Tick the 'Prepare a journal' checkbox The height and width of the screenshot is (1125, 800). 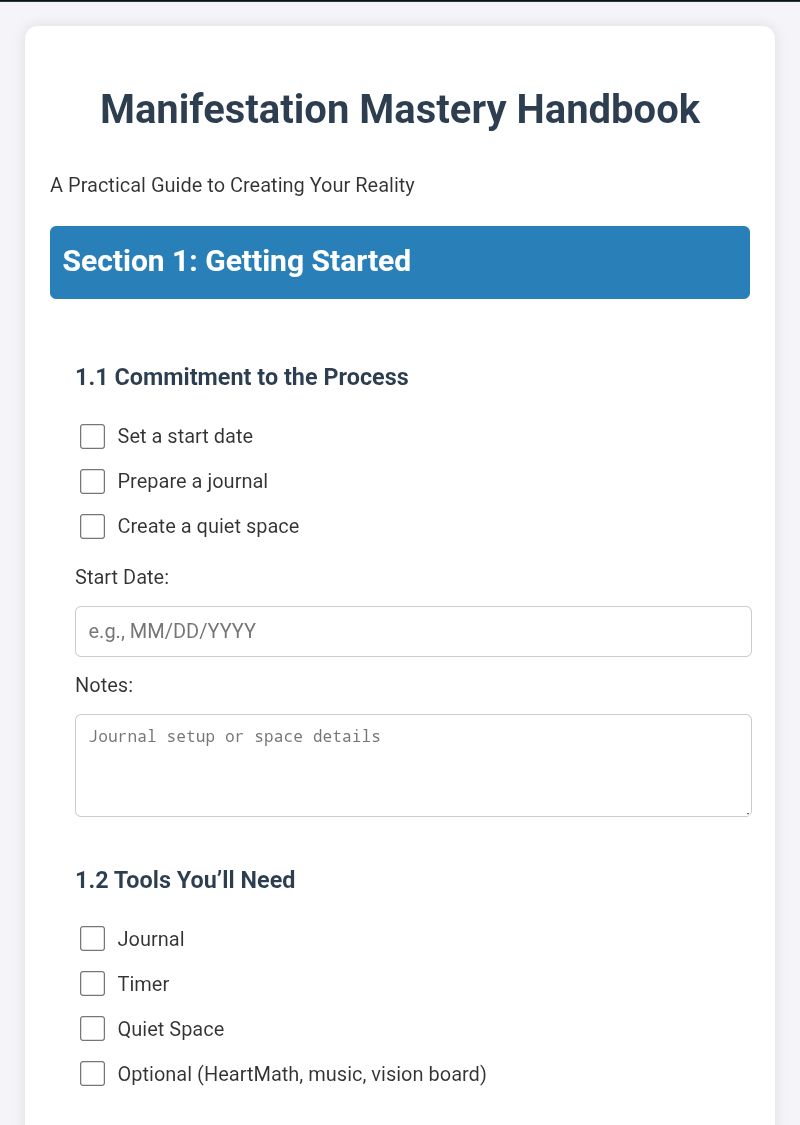pyautogui.click(x=93, y=481)
